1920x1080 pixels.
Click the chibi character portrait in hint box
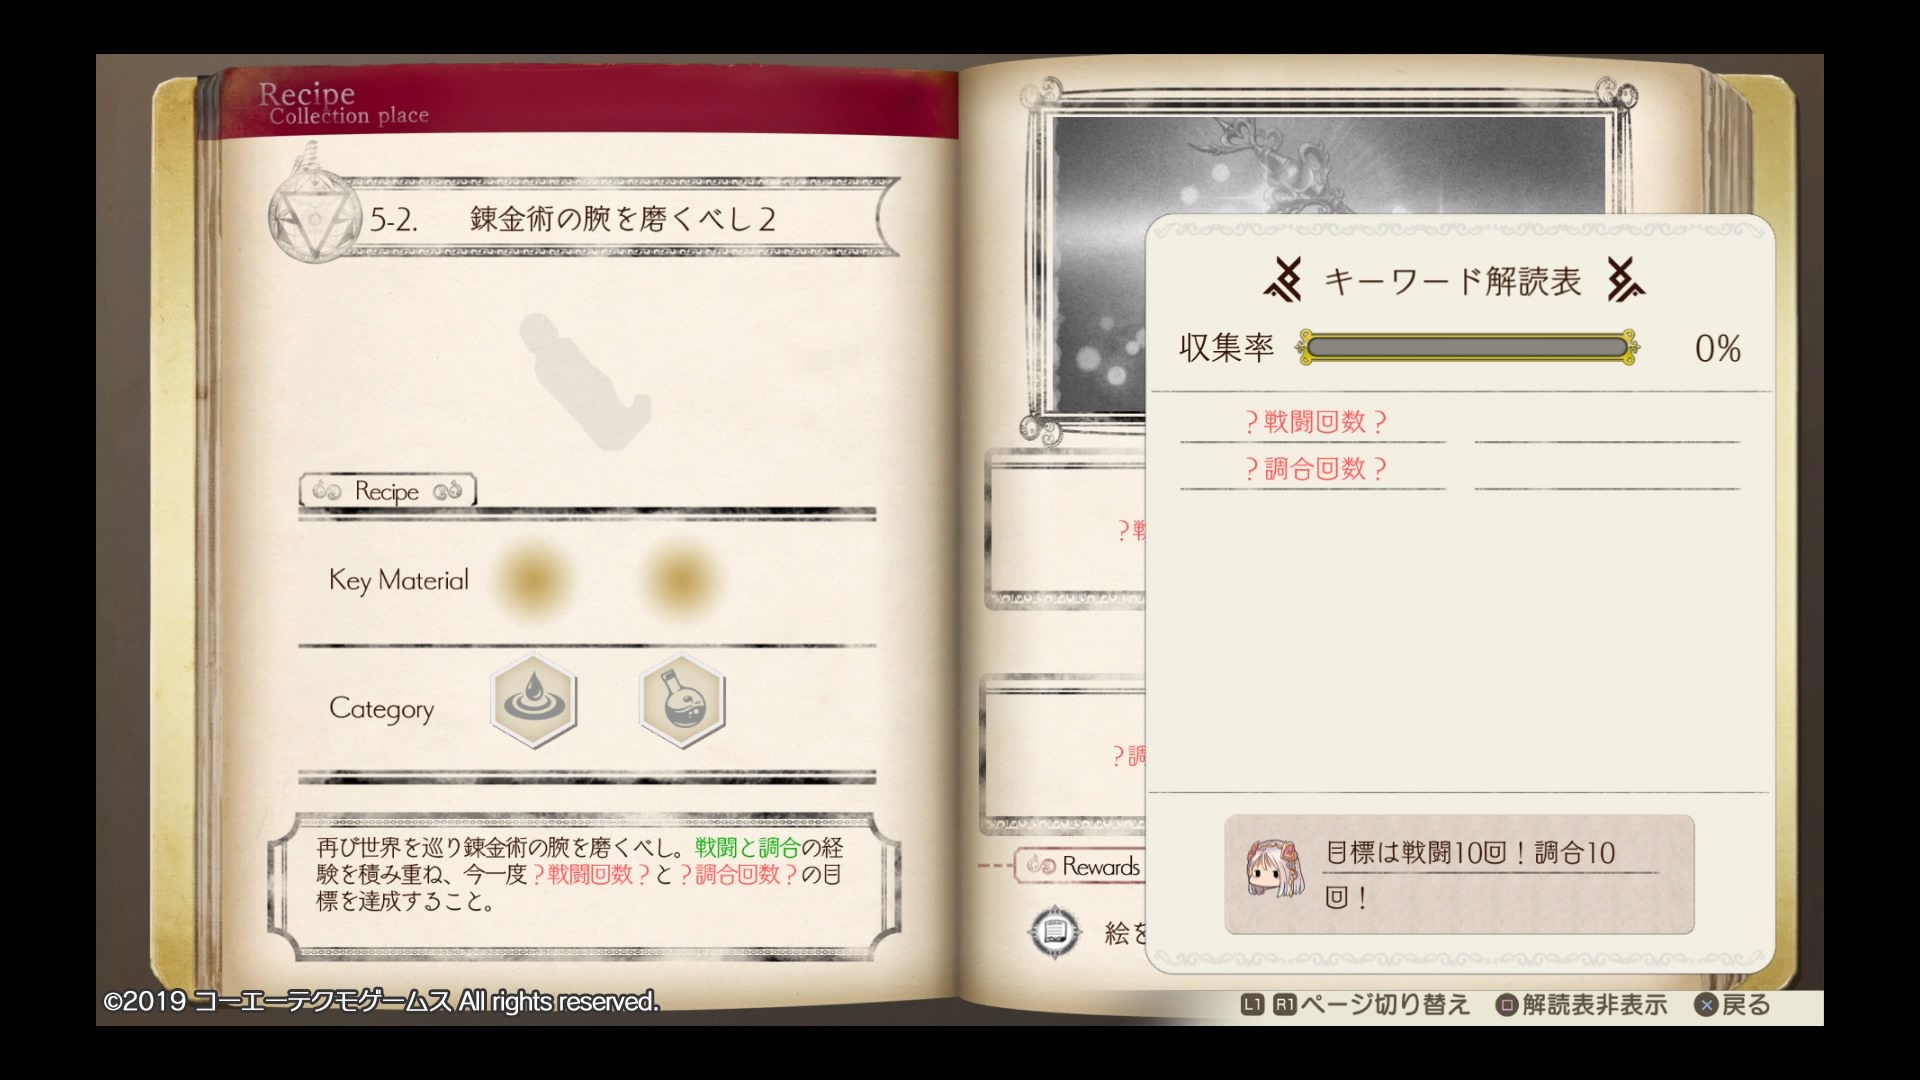(x=1274, y=867)
